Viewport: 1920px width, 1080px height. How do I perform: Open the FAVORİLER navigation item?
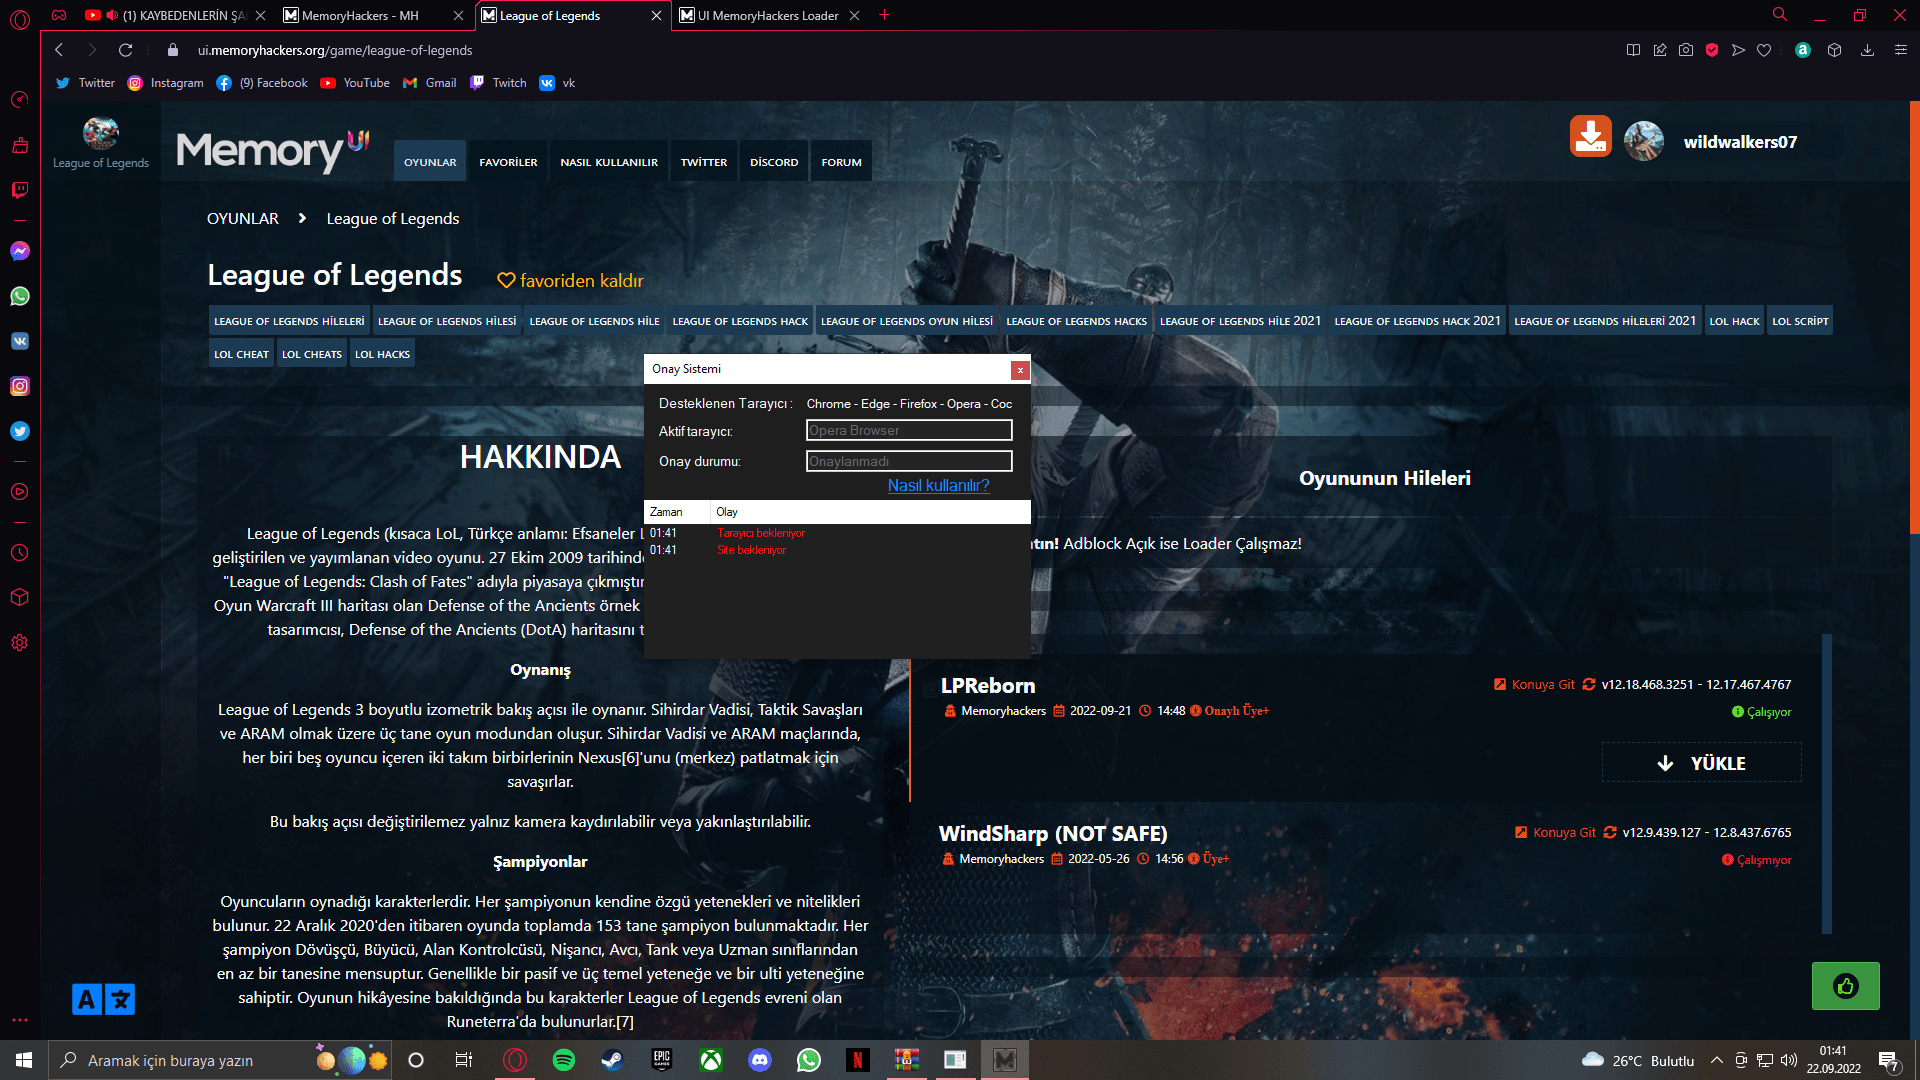coord(508,162)
